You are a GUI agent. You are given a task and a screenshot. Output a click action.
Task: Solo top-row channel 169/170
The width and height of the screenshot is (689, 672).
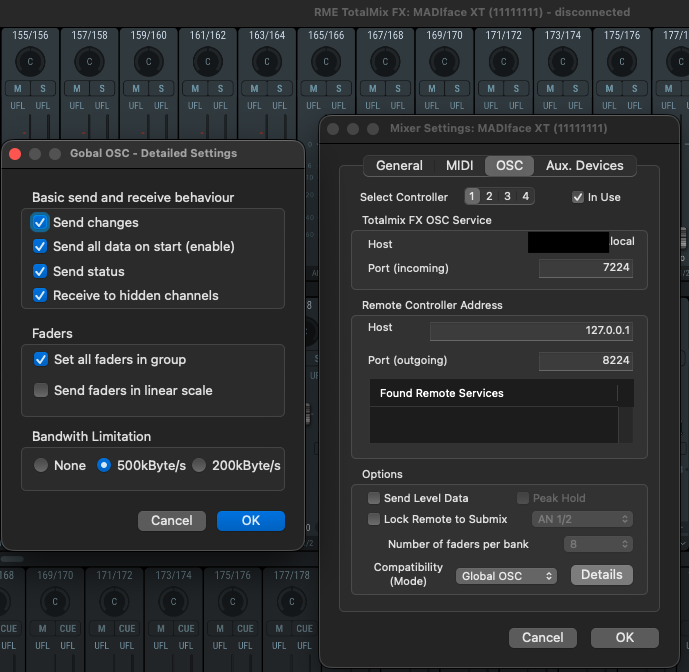tap(457, 88)
